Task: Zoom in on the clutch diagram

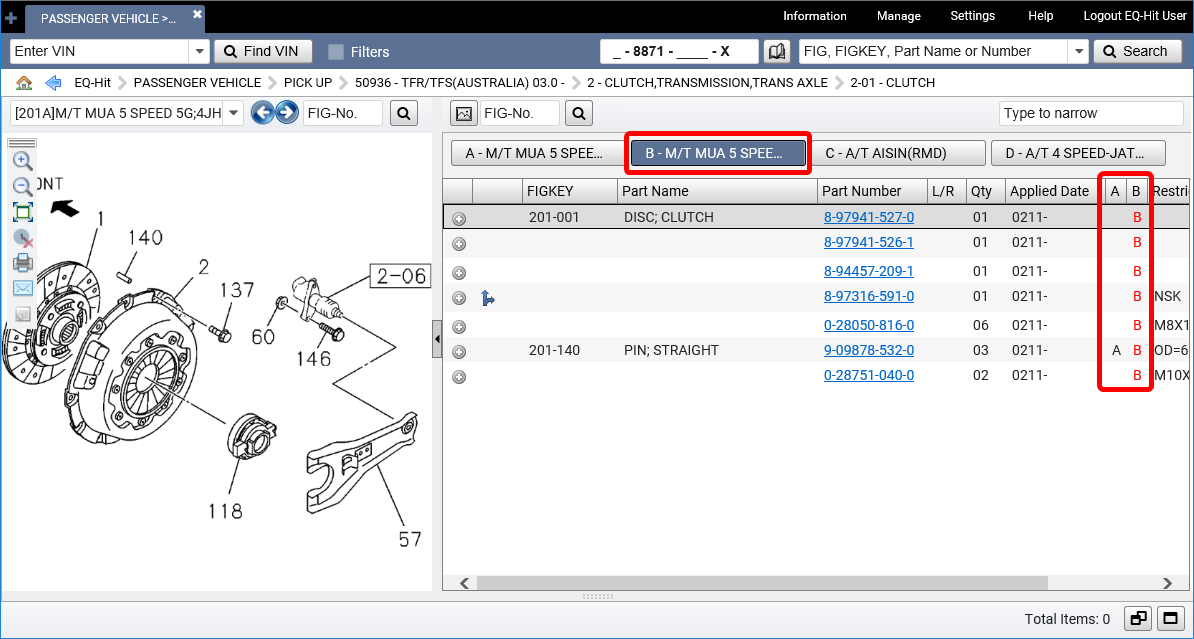Action: [23, 161]
